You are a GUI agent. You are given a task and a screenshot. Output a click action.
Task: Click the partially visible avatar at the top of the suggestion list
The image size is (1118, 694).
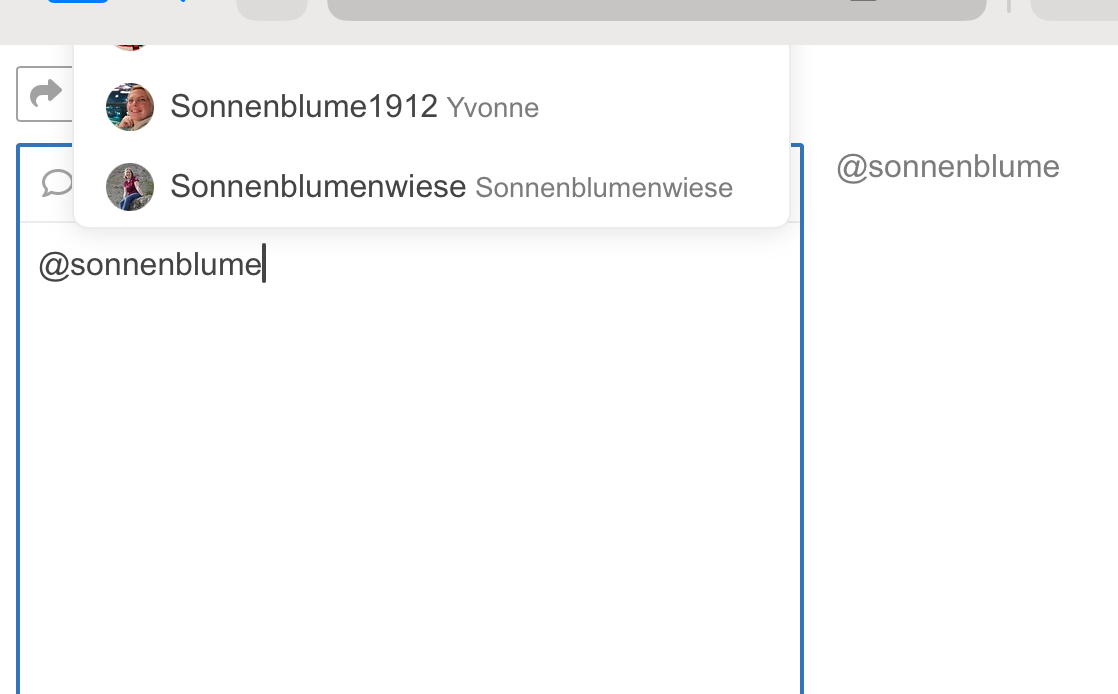point(130,47)
